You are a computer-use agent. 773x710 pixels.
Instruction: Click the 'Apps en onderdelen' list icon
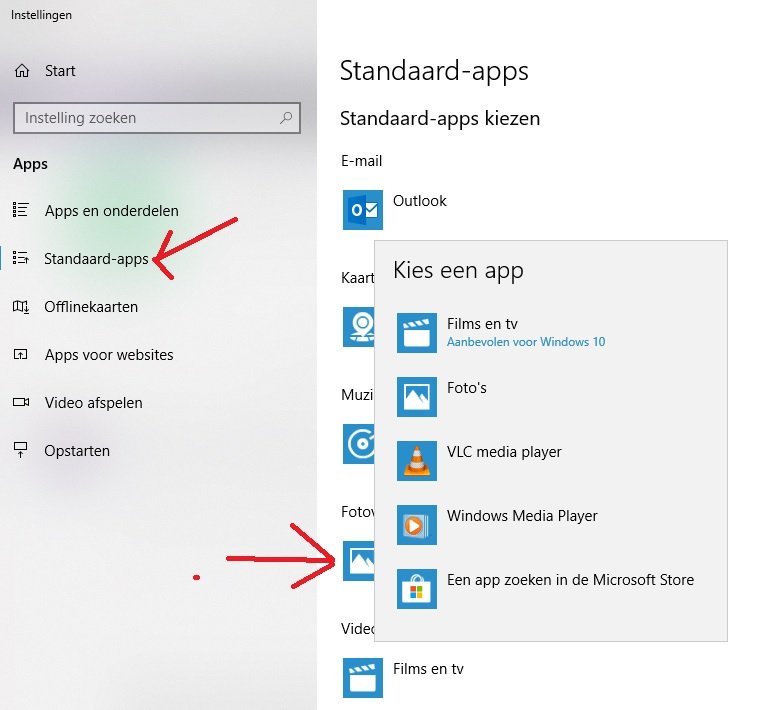(21, 210)
